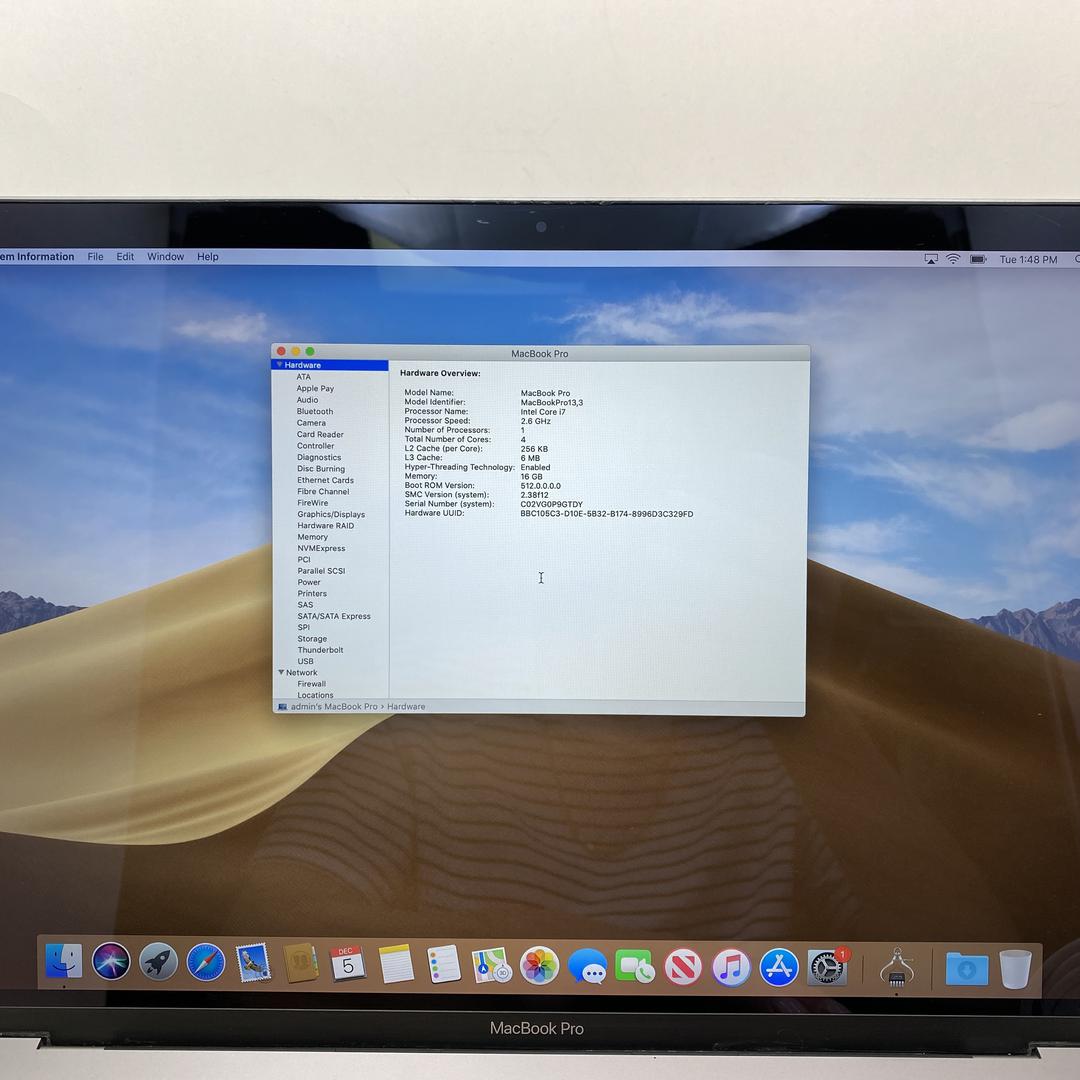Click the battery status indicator

978,259
